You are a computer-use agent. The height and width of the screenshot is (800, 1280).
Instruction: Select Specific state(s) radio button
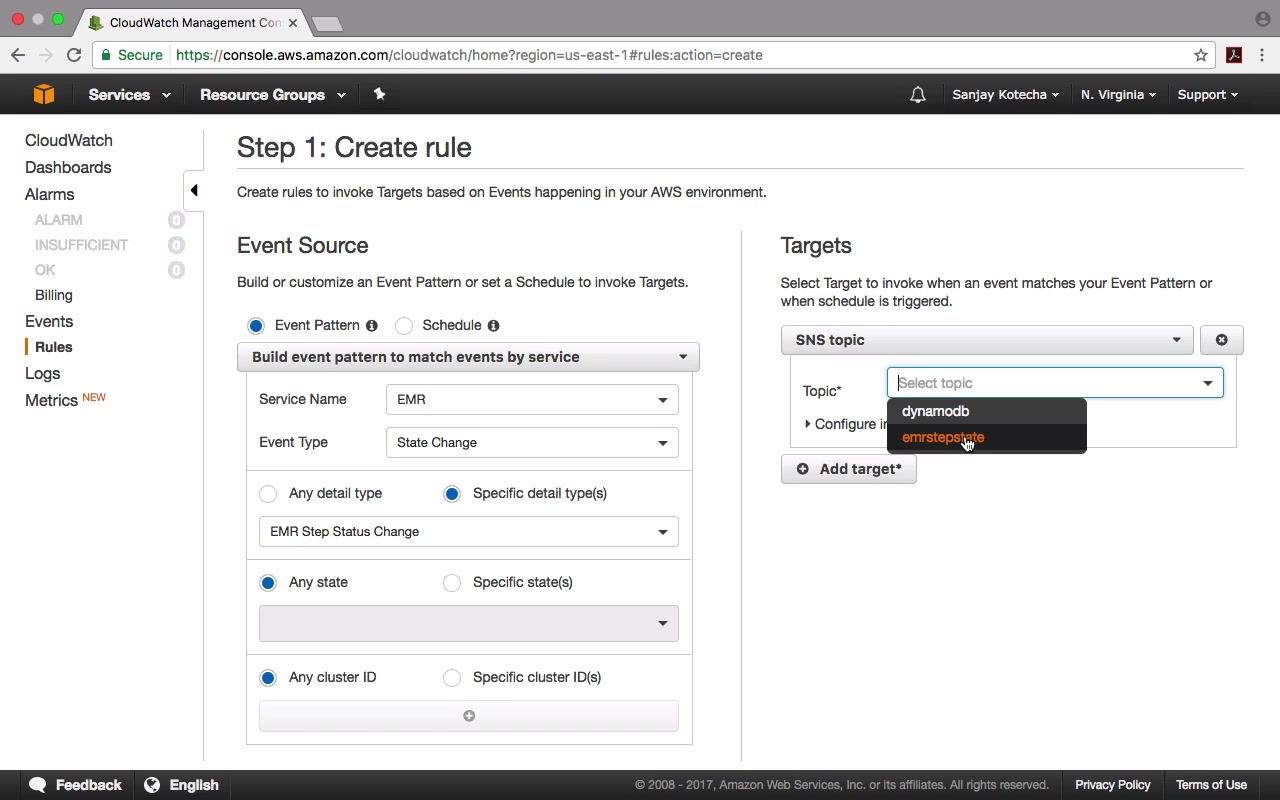452,583
